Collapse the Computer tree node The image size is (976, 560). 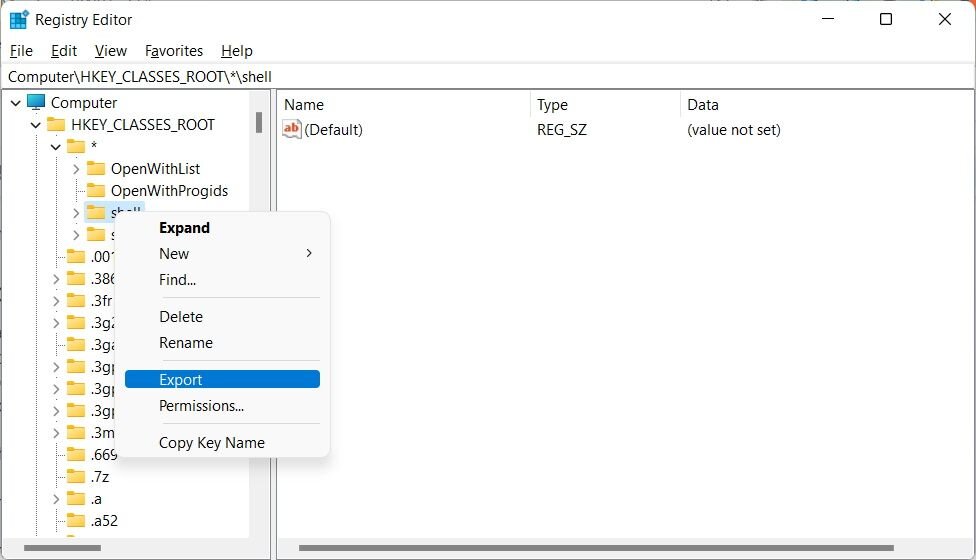pyautogui.click(x=16, y=103)
